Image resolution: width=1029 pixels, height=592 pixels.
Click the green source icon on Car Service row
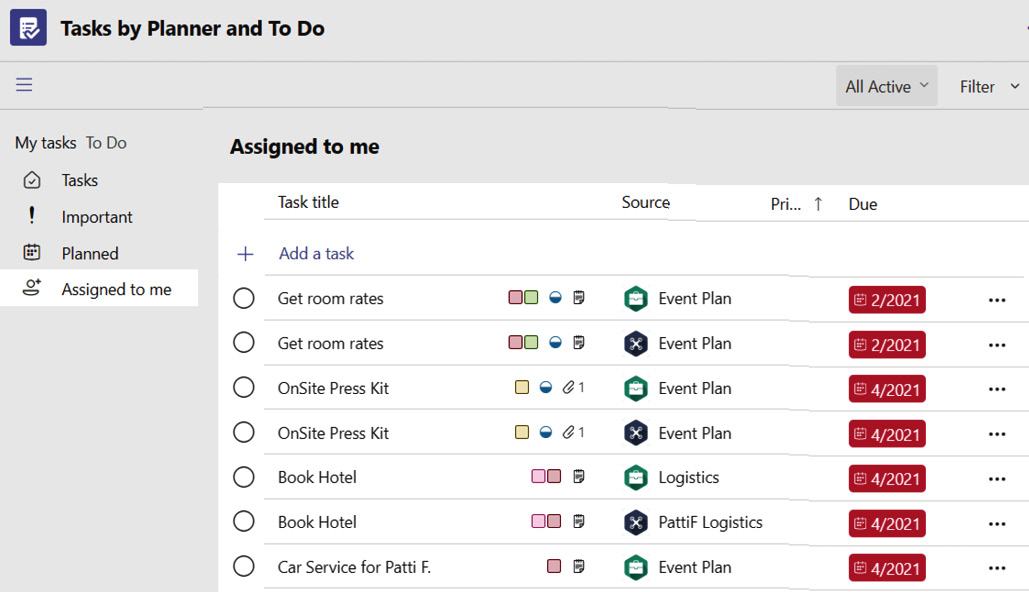tap(636, 567)
